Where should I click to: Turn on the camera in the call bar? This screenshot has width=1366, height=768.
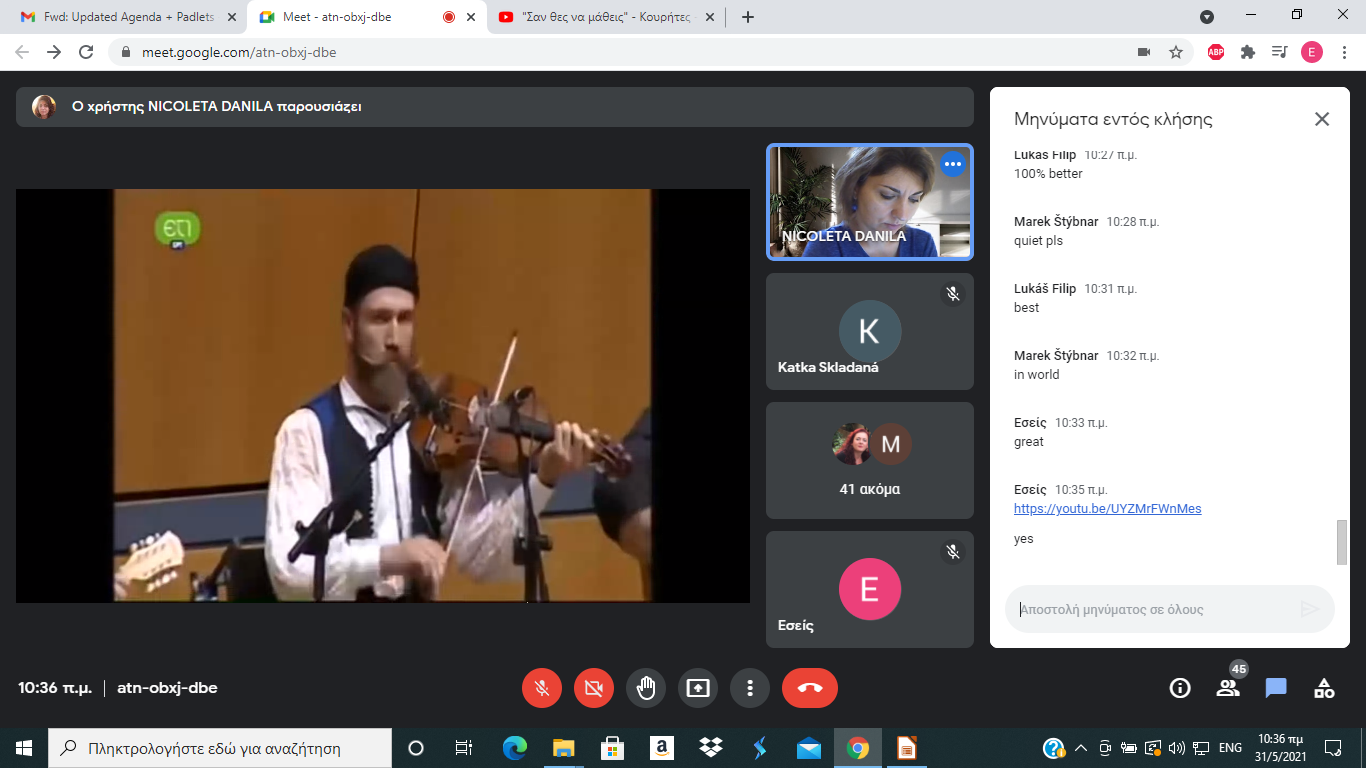[x=594, y=688]
